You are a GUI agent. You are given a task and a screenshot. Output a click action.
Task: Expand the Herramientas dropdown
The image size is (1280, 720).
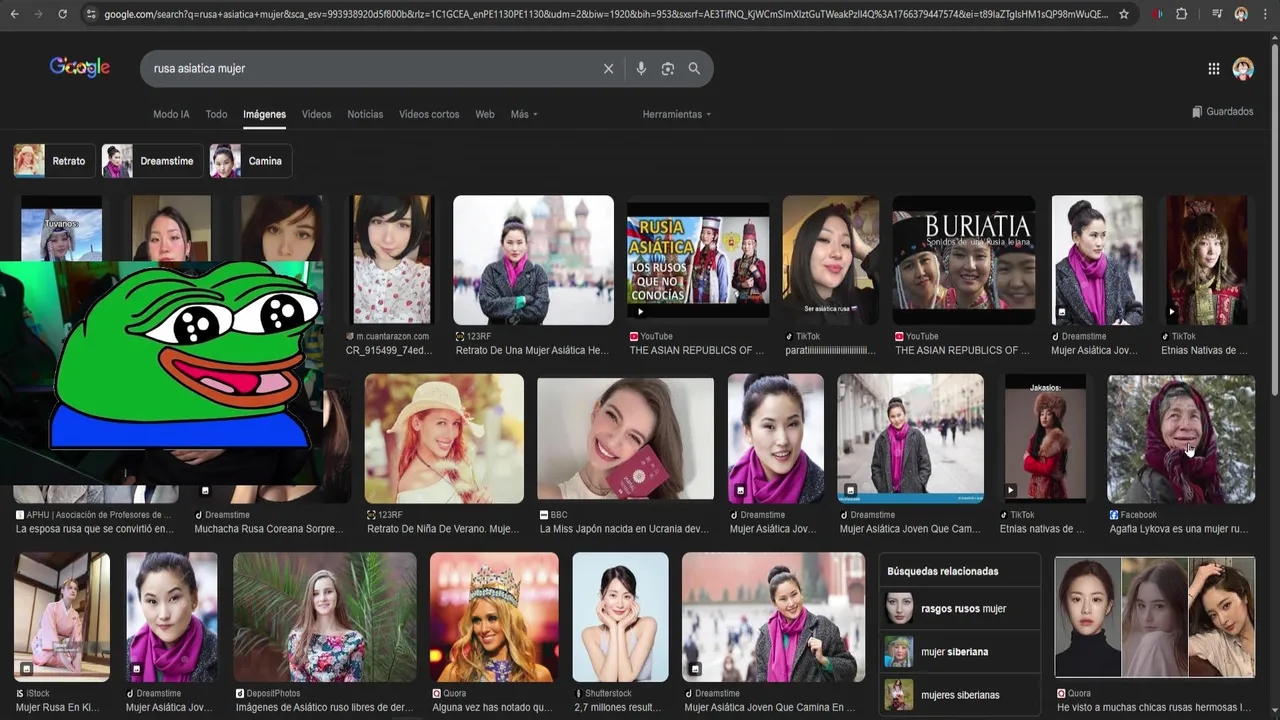point(677,114)
